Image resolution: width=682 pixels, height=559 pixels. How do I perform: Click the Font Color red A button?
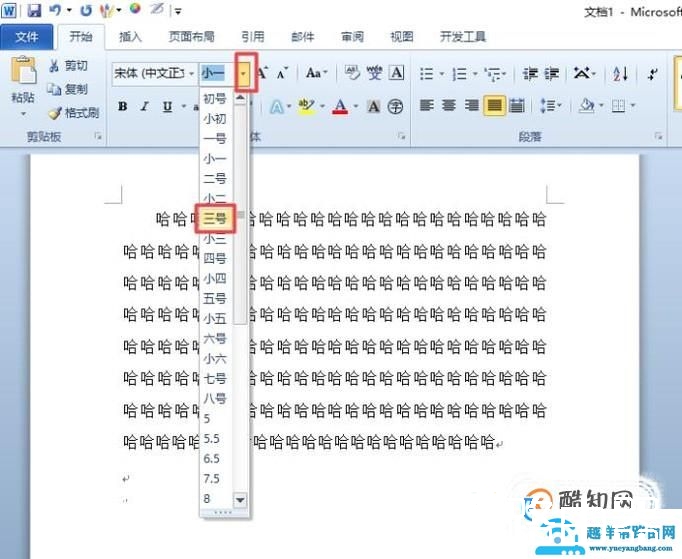(x=340, y=107)
